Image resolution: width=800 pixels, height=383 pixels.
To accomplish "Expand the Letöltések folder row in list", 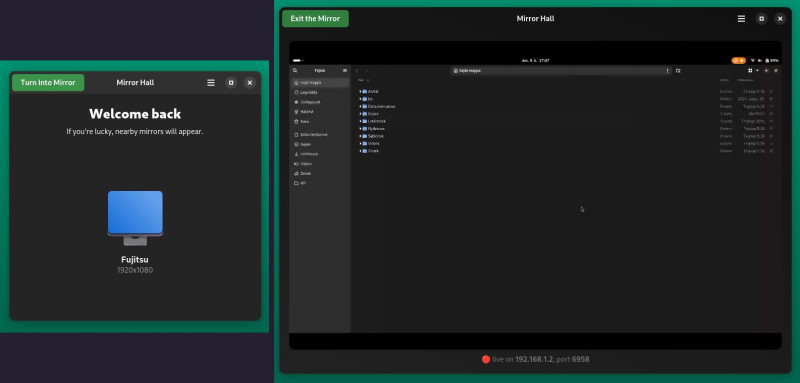I will pyautogui.click(x=360, y=121).
